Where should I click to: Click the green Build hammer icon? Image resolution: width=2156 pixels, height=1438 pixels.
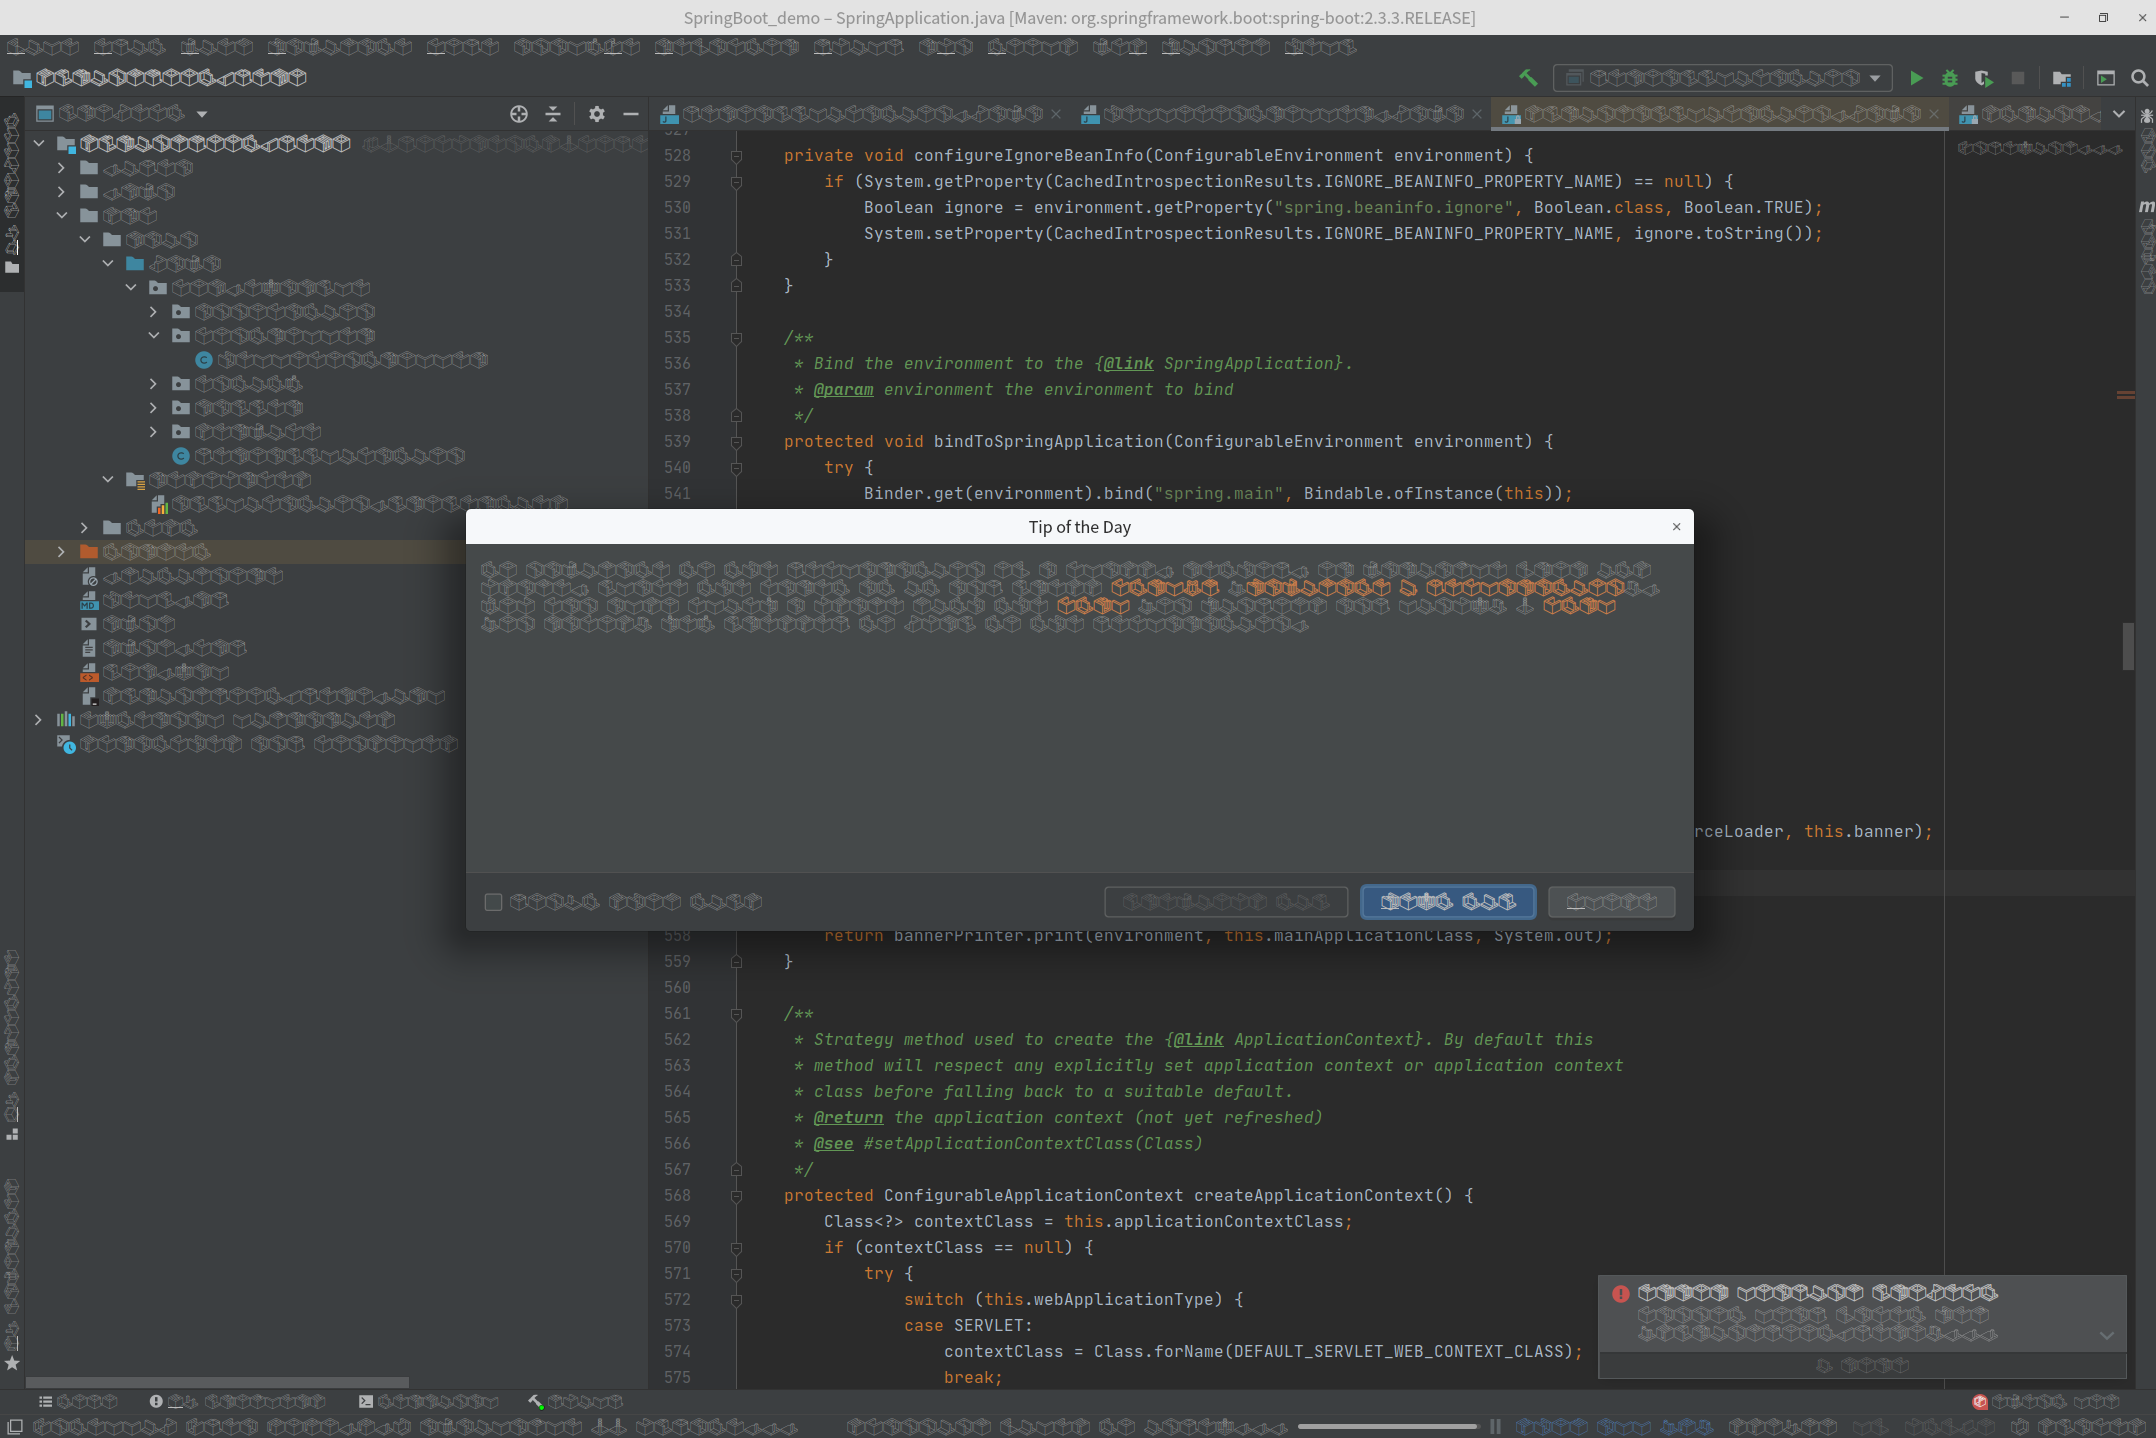(x=1528, y=78)
